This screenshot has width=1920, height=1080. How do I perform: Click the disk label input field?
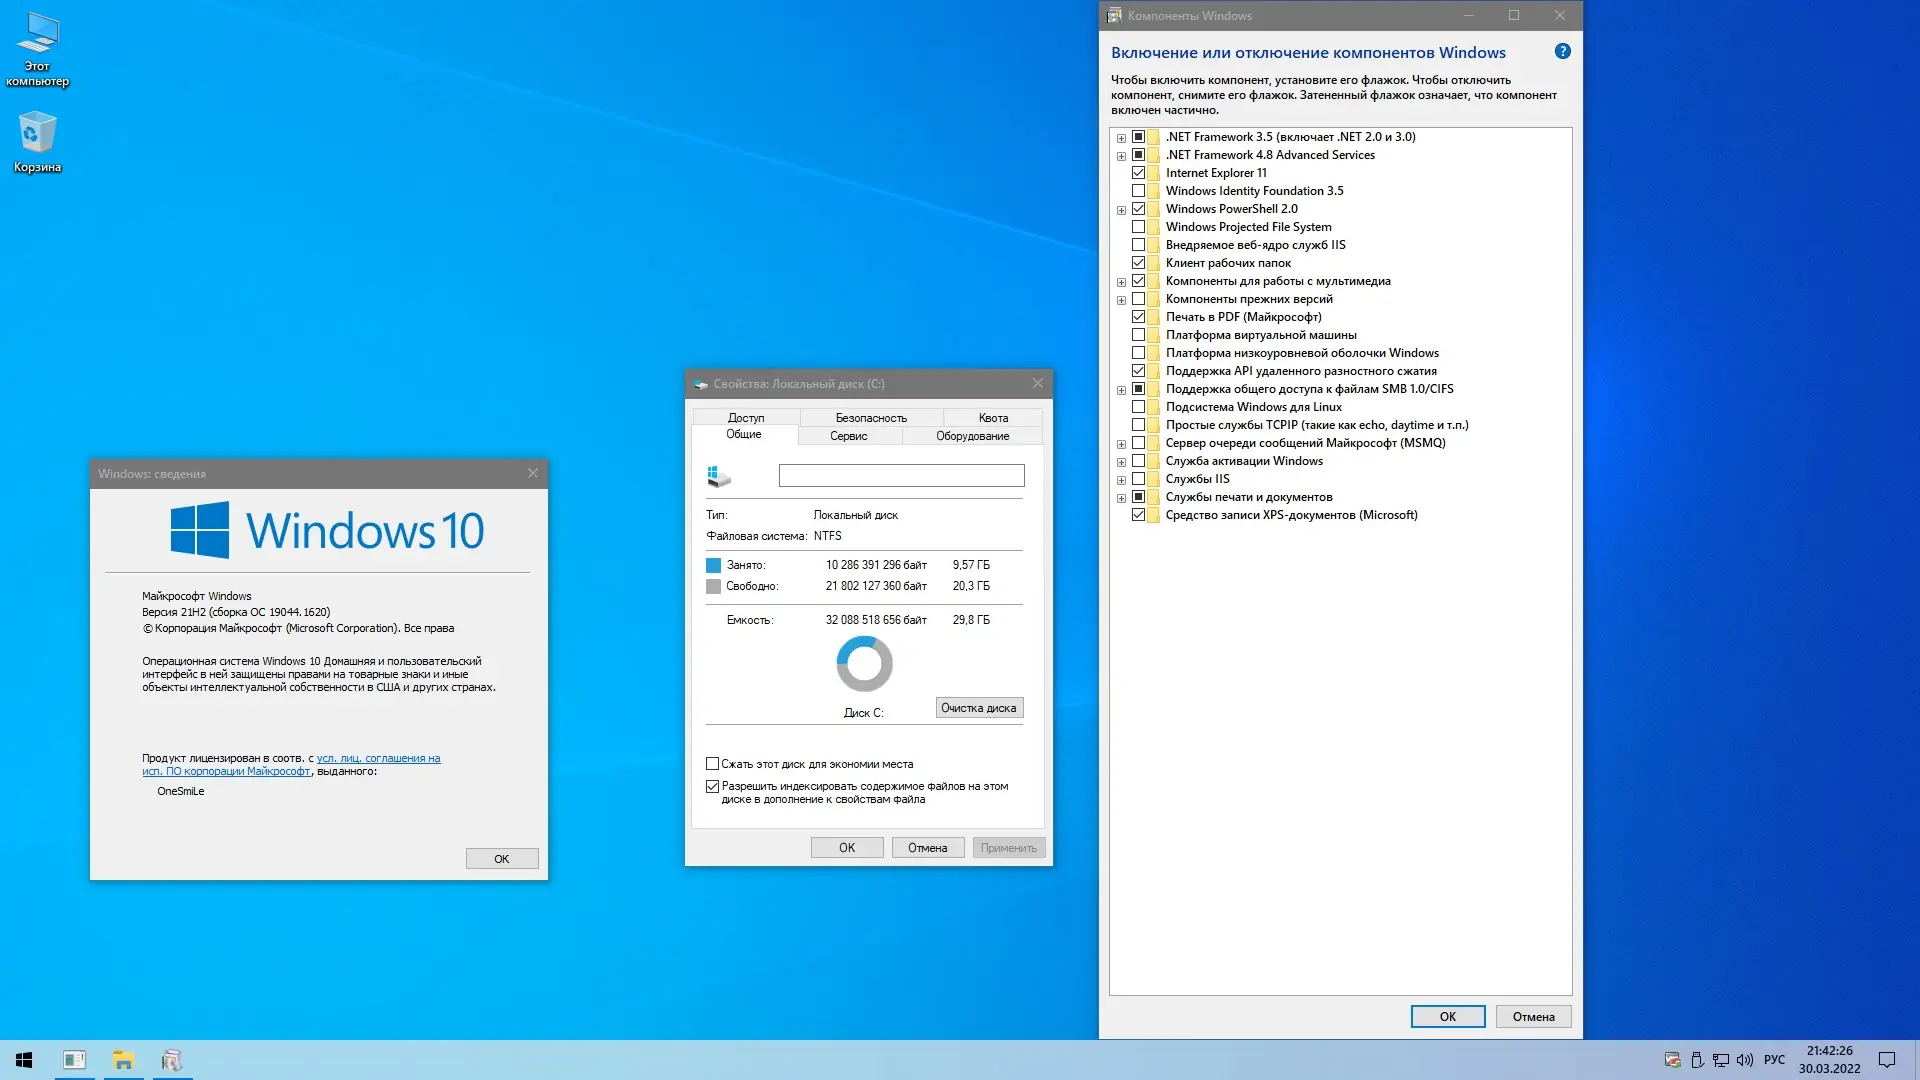coord(901,476)
